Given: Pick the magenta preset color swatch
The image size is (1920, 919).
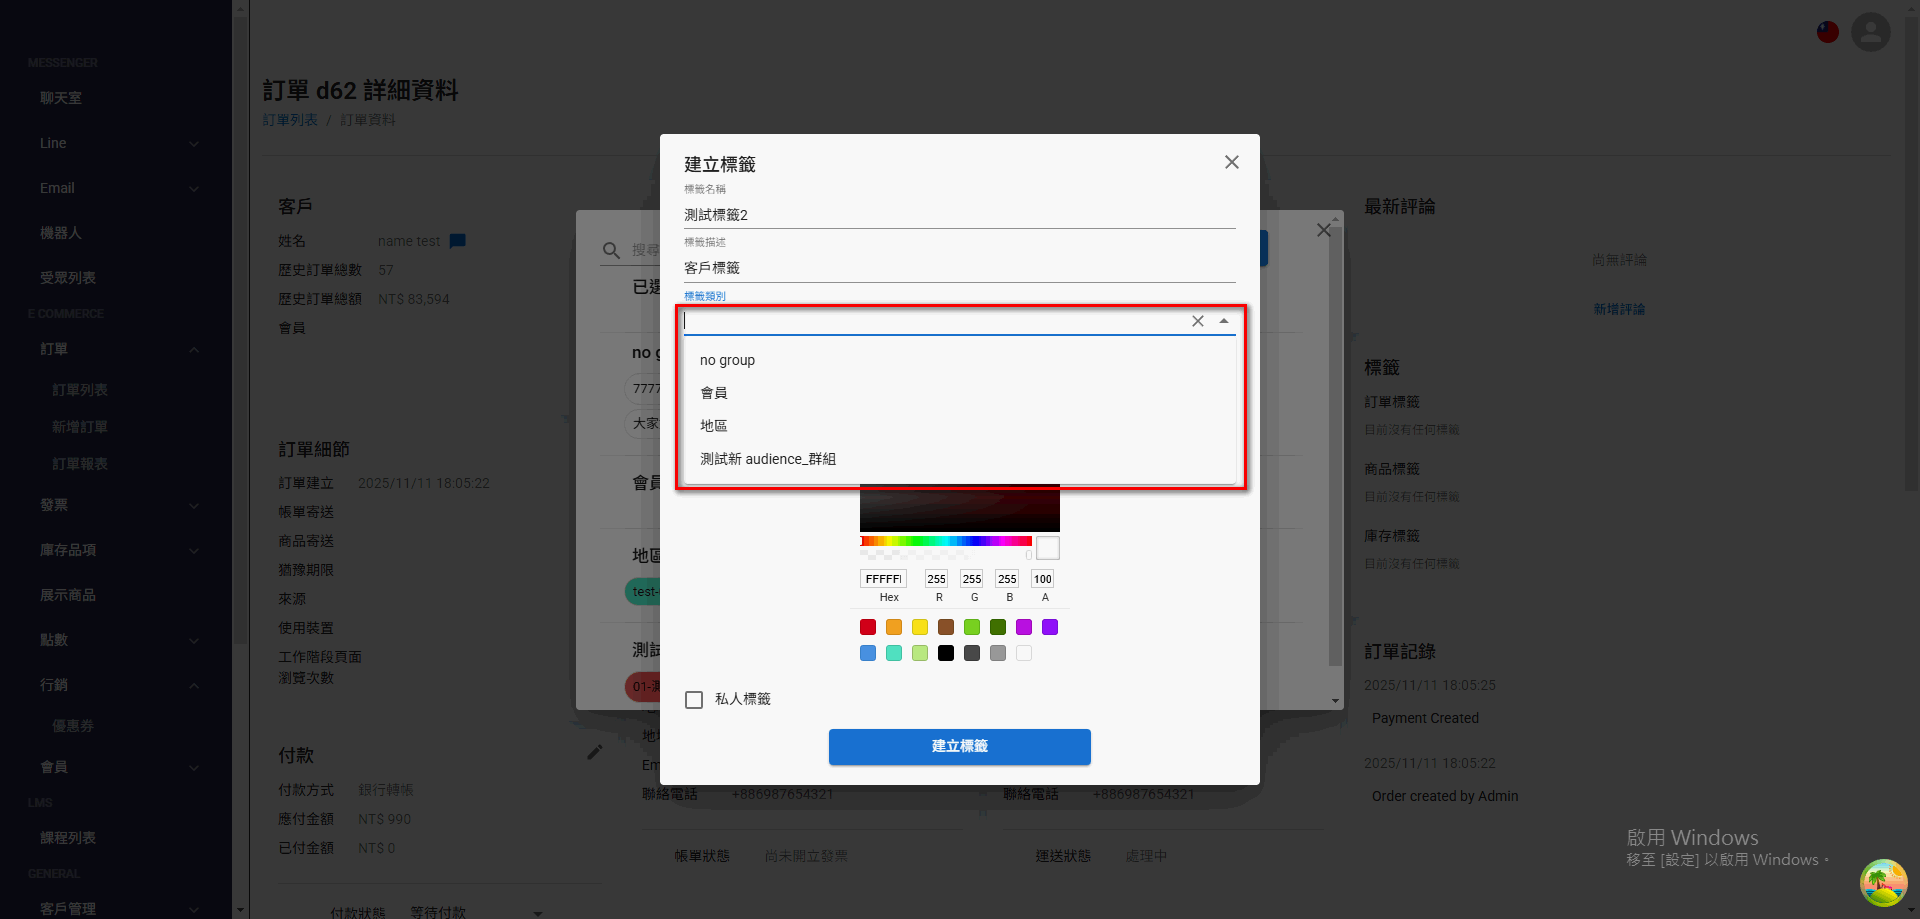Looking at the screenshot, I should pos(1024,627).
